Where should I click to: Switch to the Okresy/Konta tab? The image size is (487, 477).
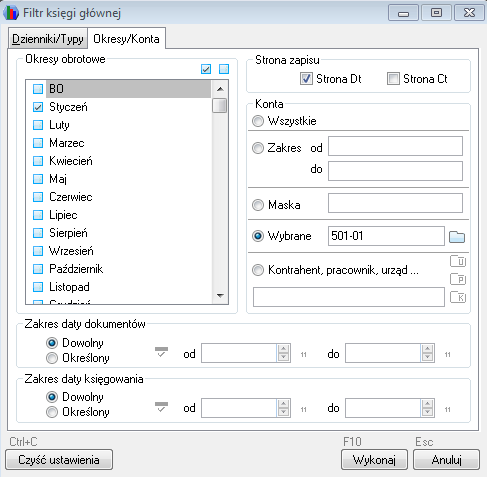point(126,39)
